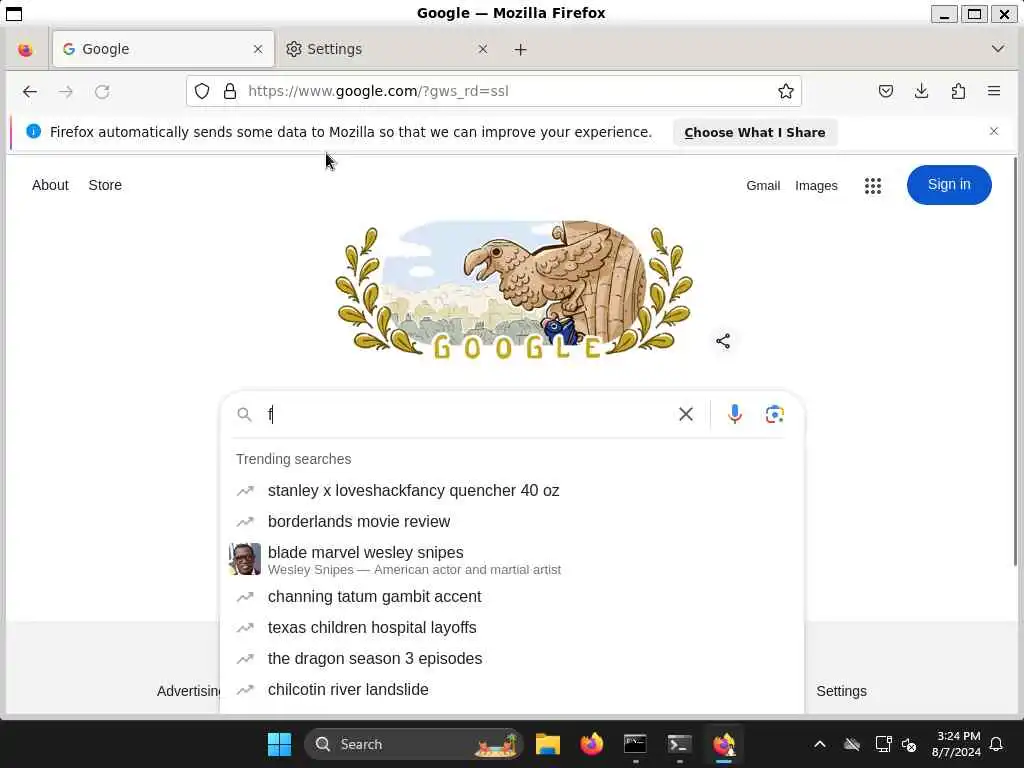The width and height of the screenshot is (1024, 768).
Task: Select suggestion blade marvel wesley snipes
Action: tap(512, 560)
